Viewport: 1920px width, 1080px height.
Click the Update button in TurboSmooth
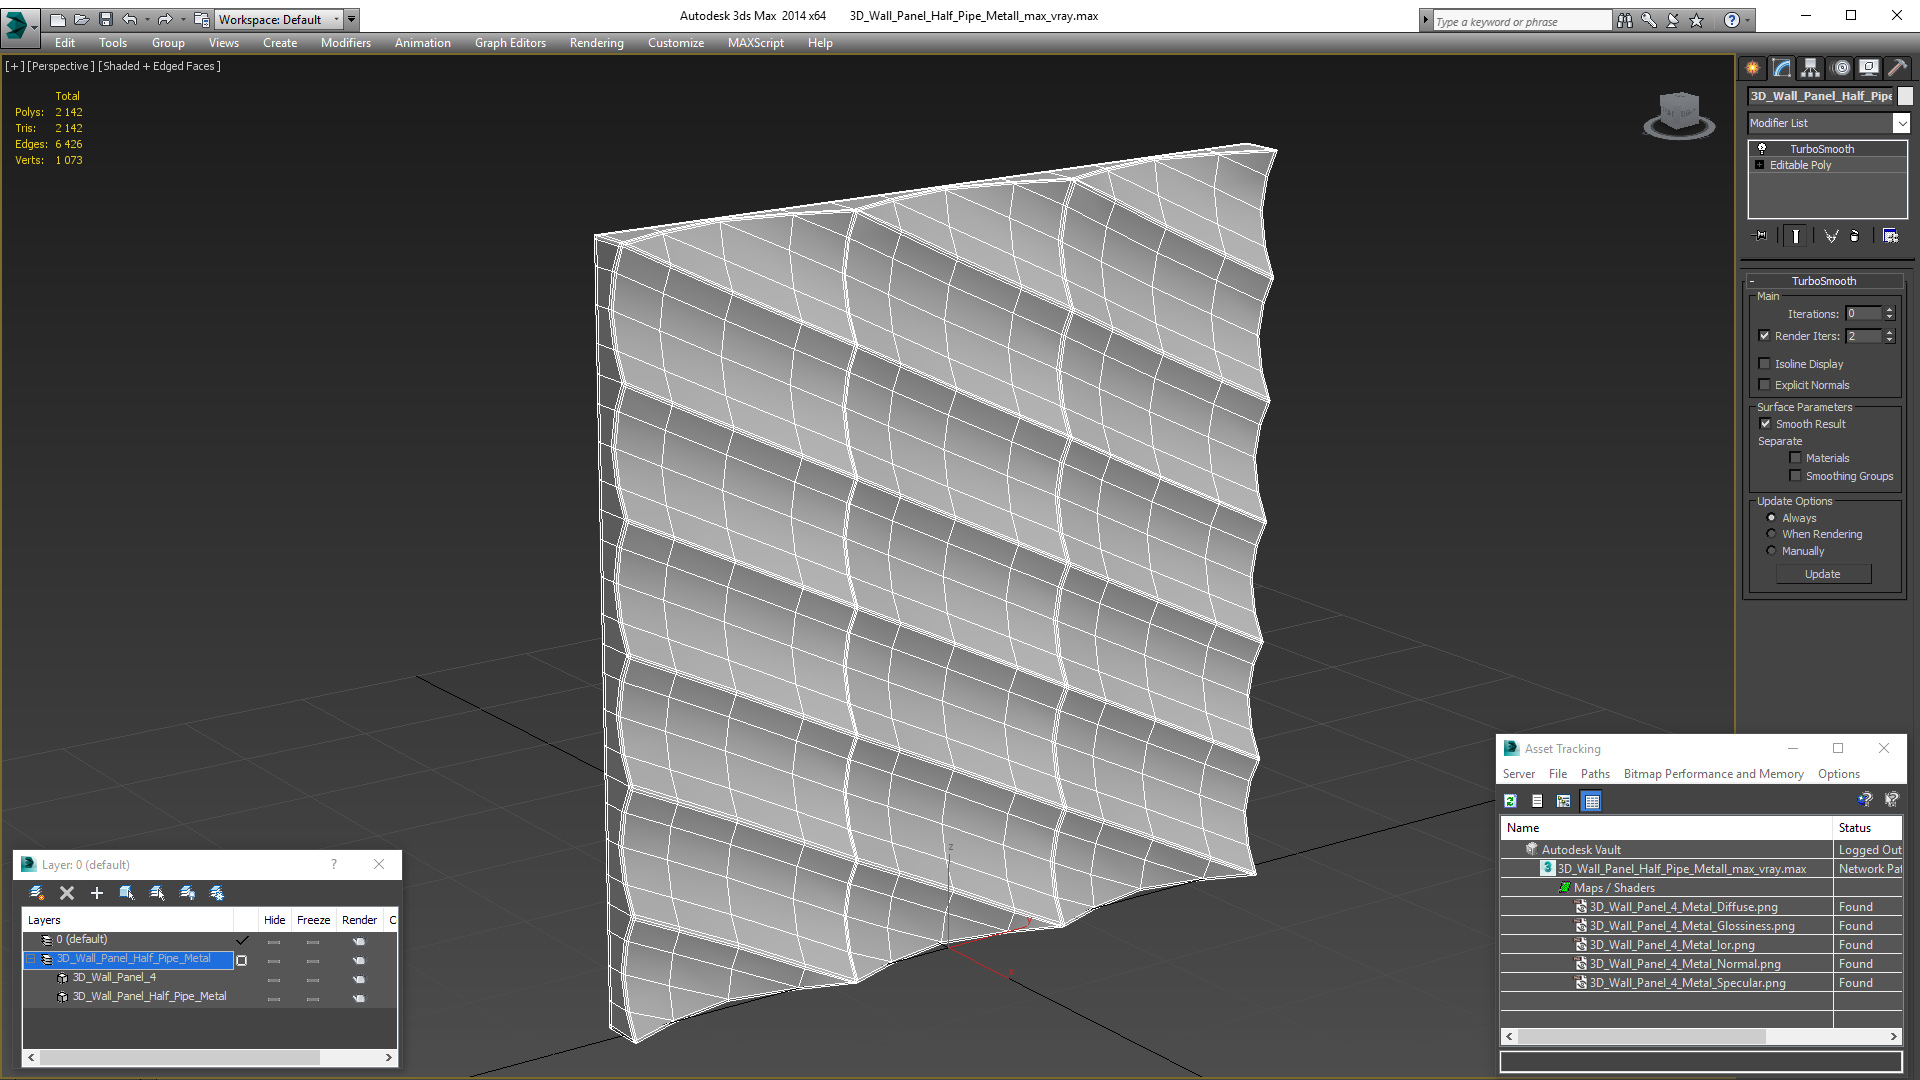[x=1822, y=574]
